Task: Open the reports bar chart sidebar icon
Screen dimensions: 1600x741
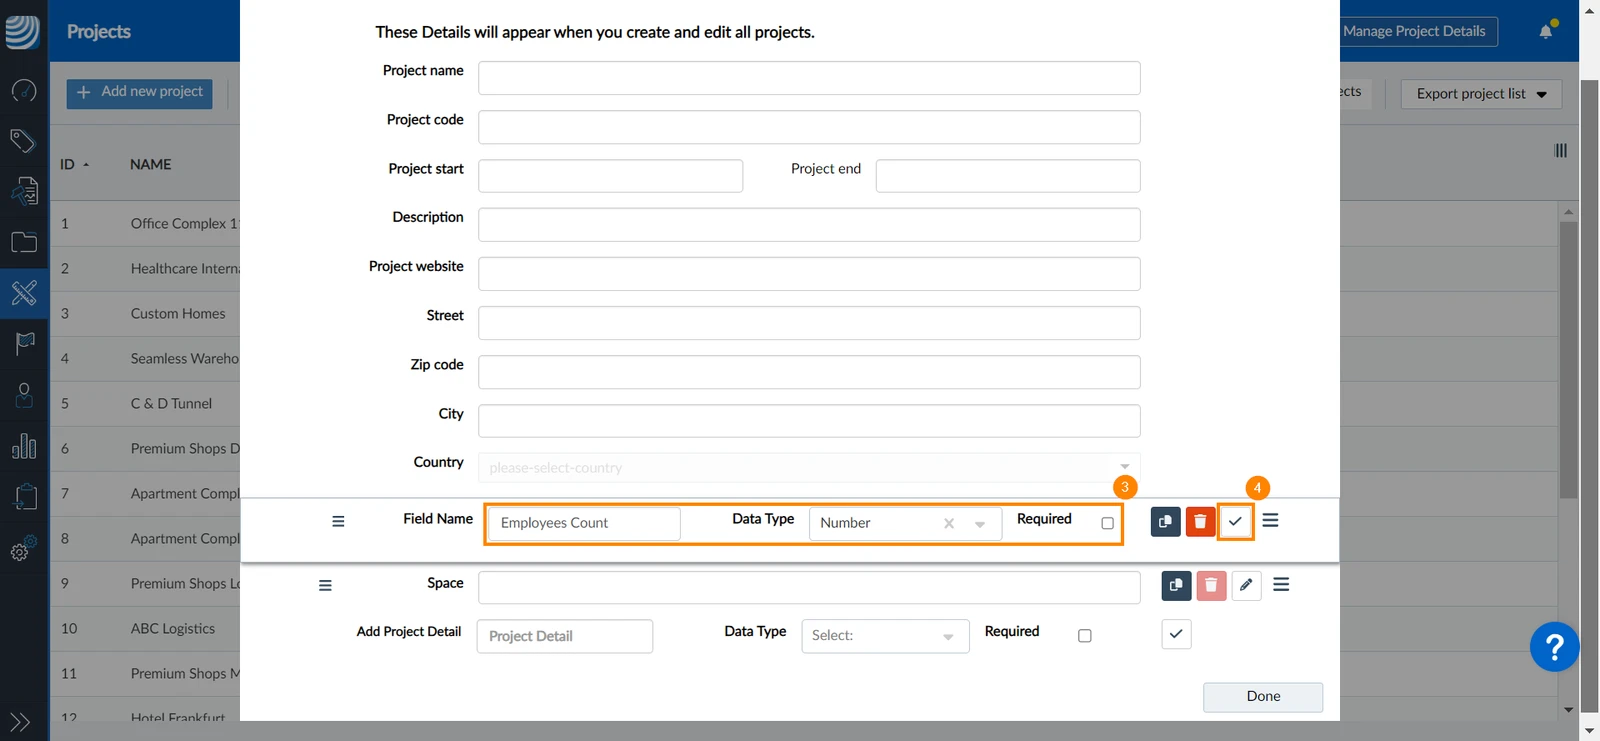Action: [24, 446]
